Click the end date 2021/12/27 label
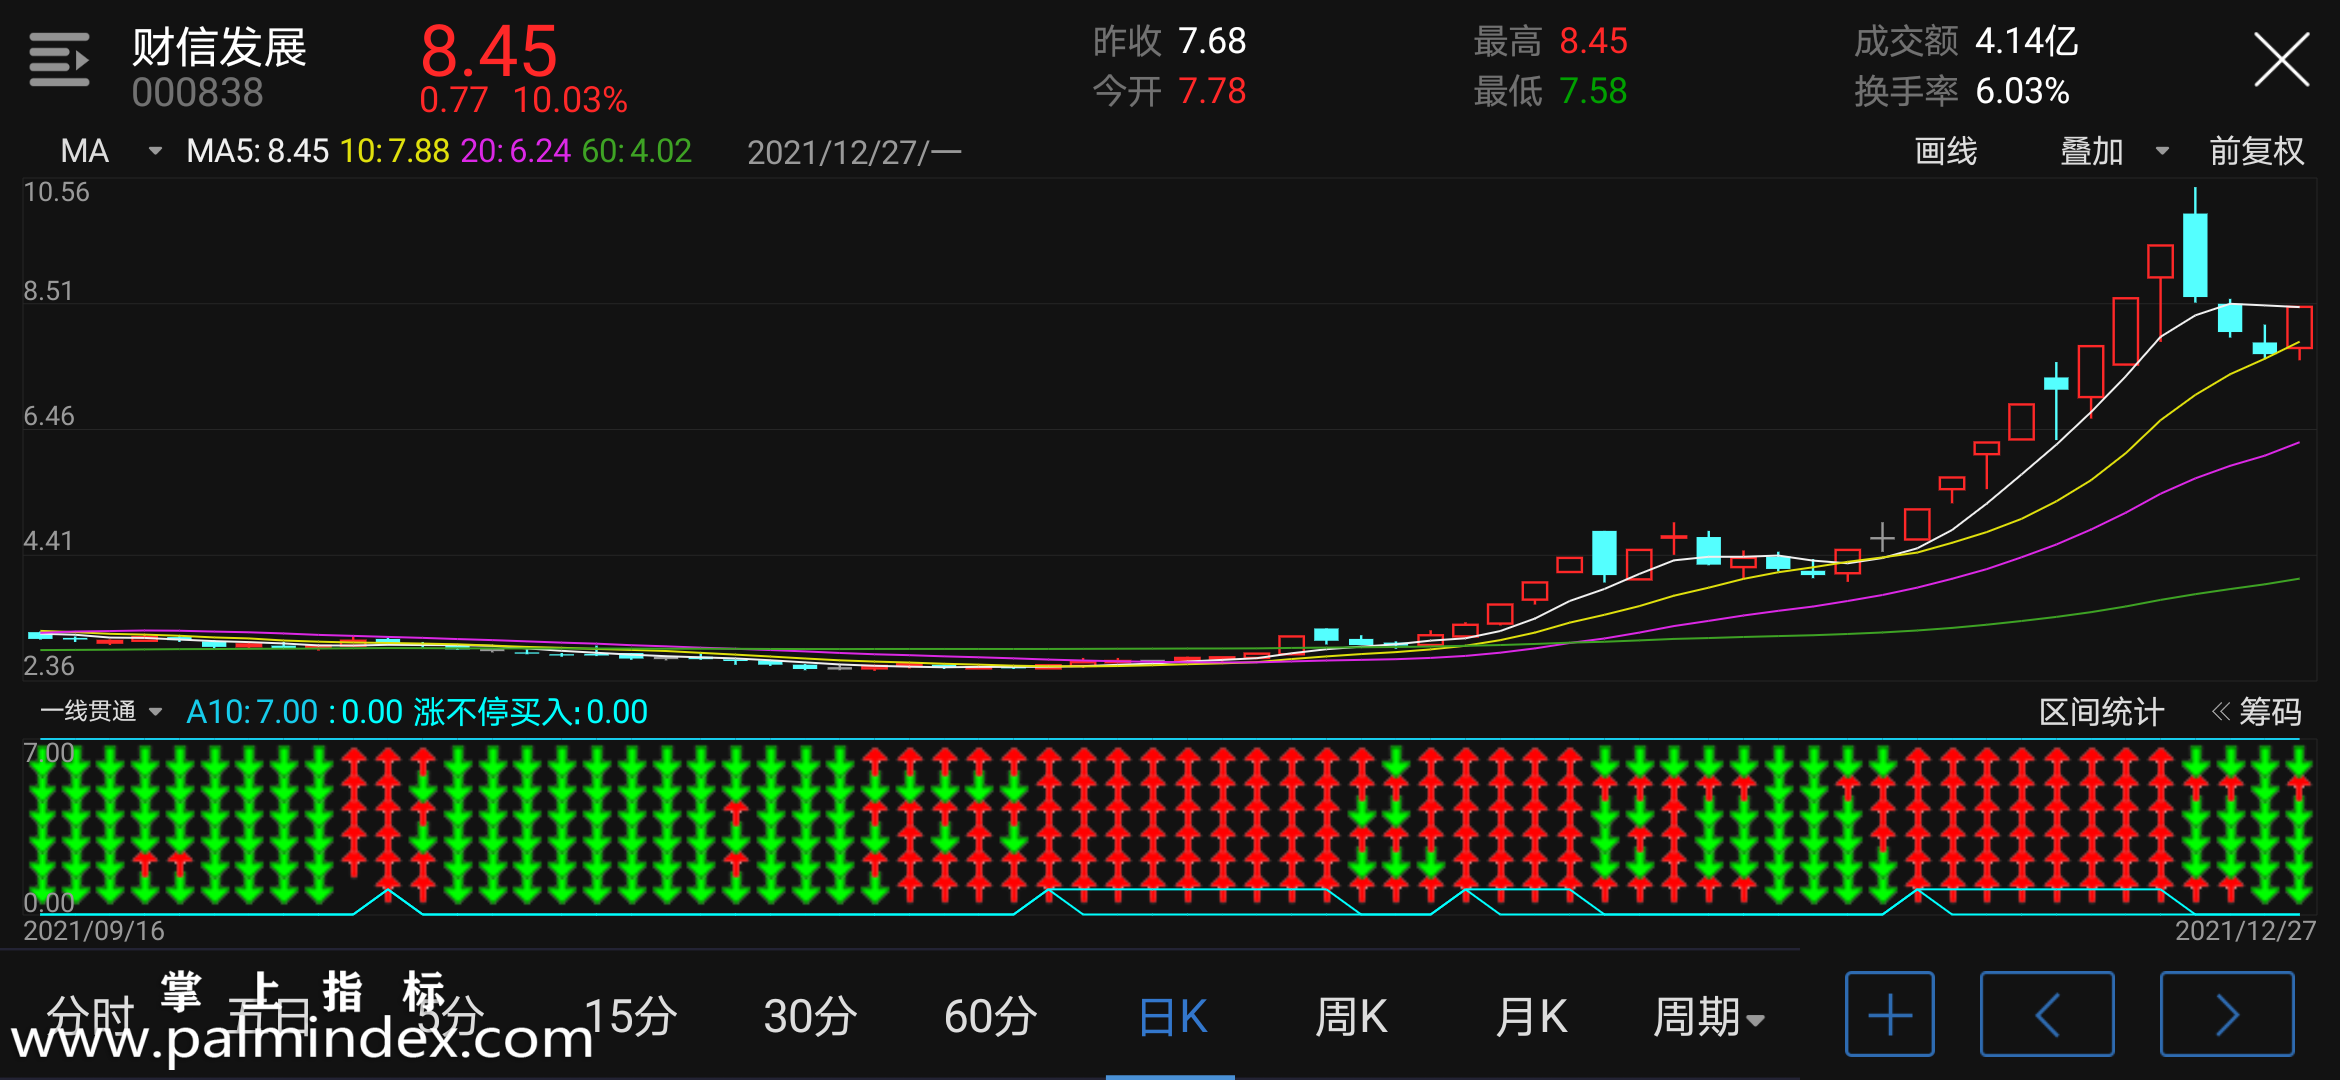The image size is (2340, 1080). (2245, 931)
